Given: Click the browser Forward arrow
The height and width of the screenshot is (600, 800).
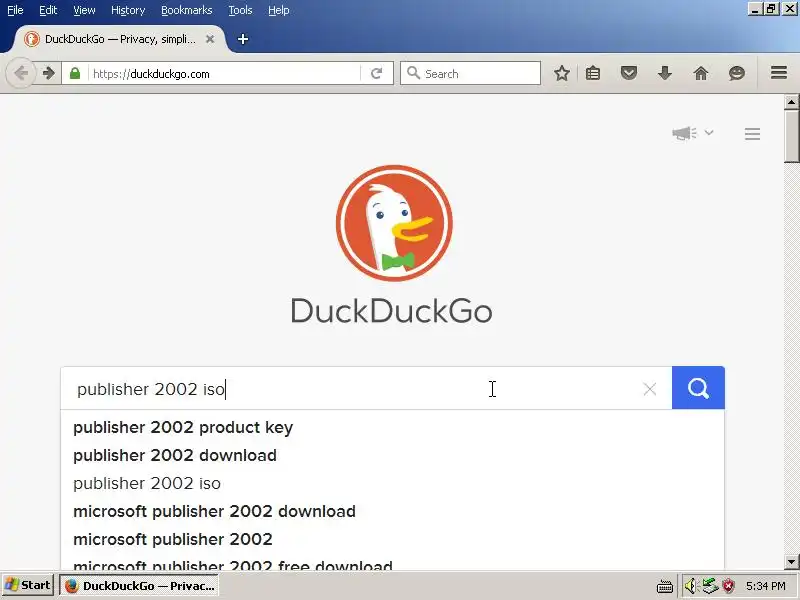Looking at the screenshot, I should click(48, 73).
